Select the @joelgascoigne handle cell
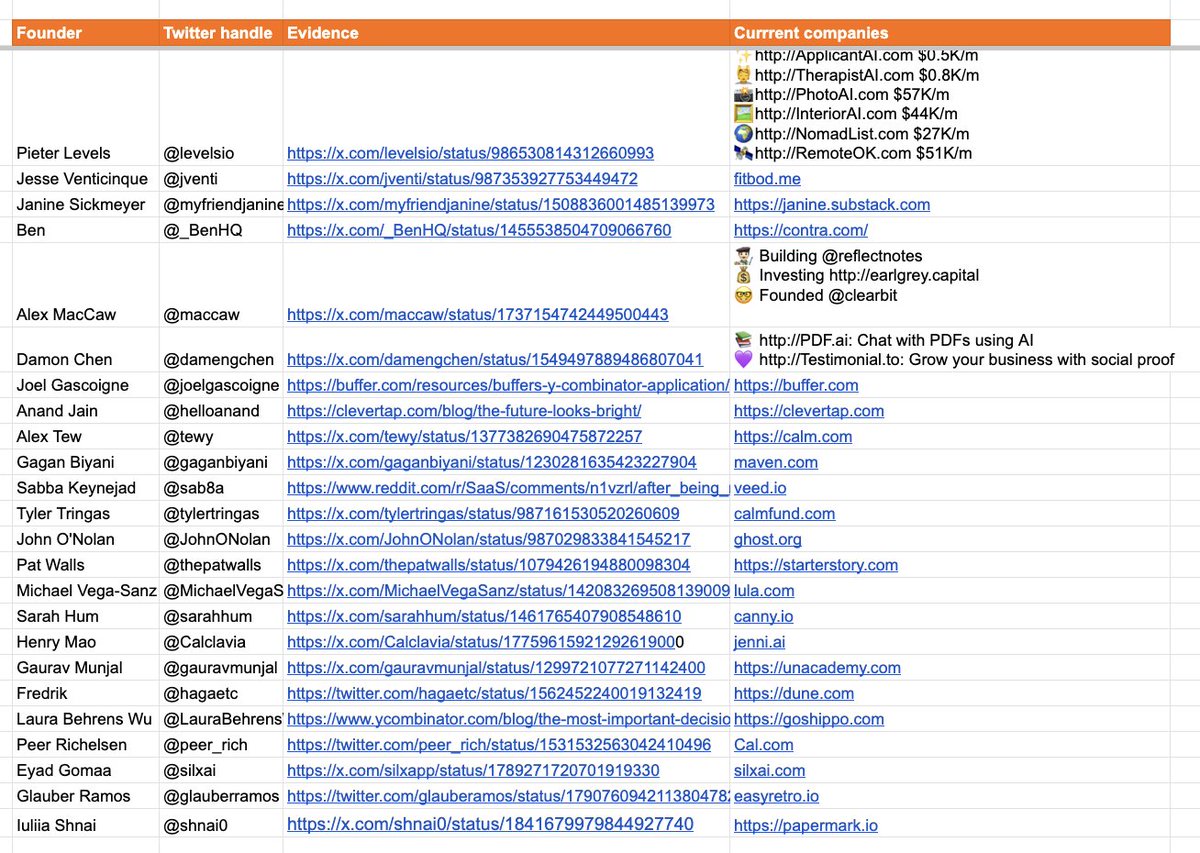This screenshot has height=853, width=1200. point(221,385)
